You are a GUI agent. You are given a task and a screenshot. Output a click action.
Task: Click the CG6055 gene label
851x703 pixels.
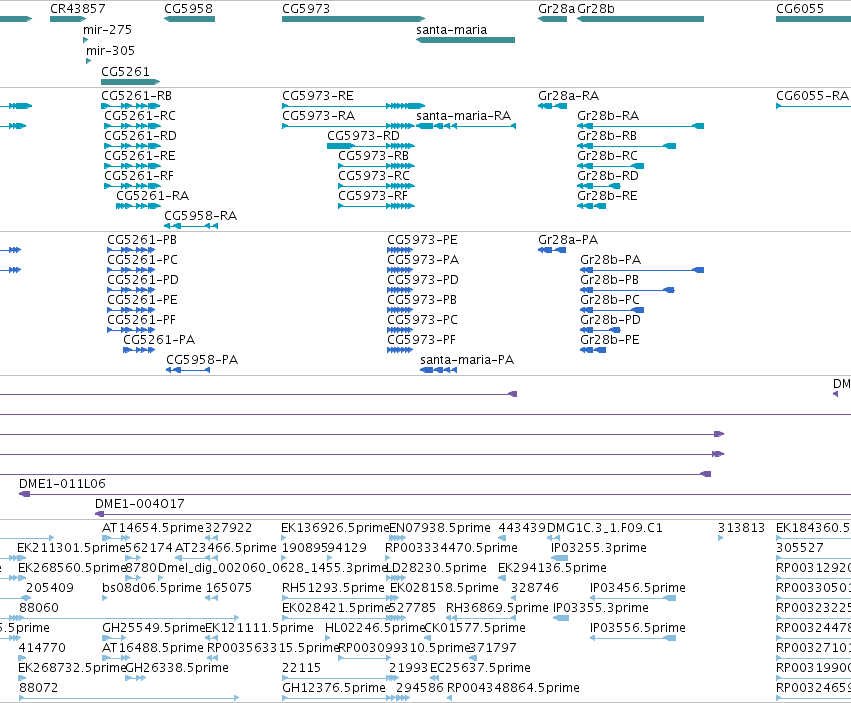pyautogui.click(x=800, y=9)
